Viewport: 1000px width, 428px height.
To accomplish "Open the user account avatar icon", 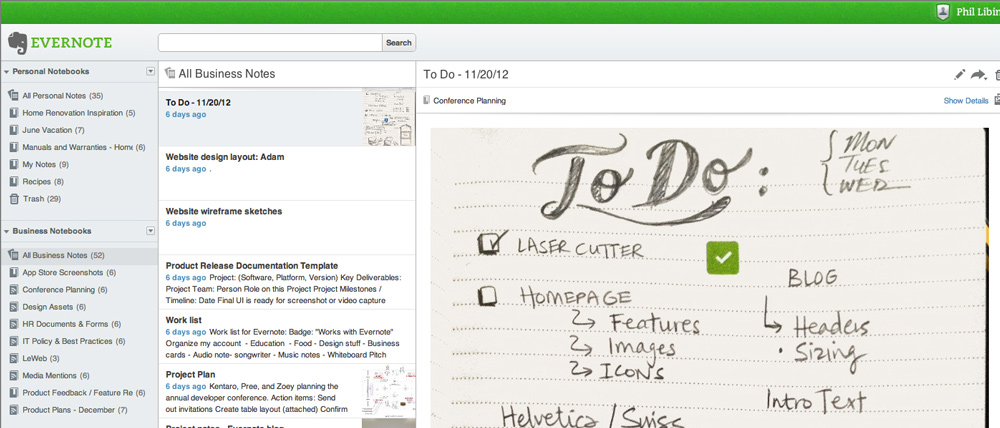I will pyautogui.click(x=943, y=11).
